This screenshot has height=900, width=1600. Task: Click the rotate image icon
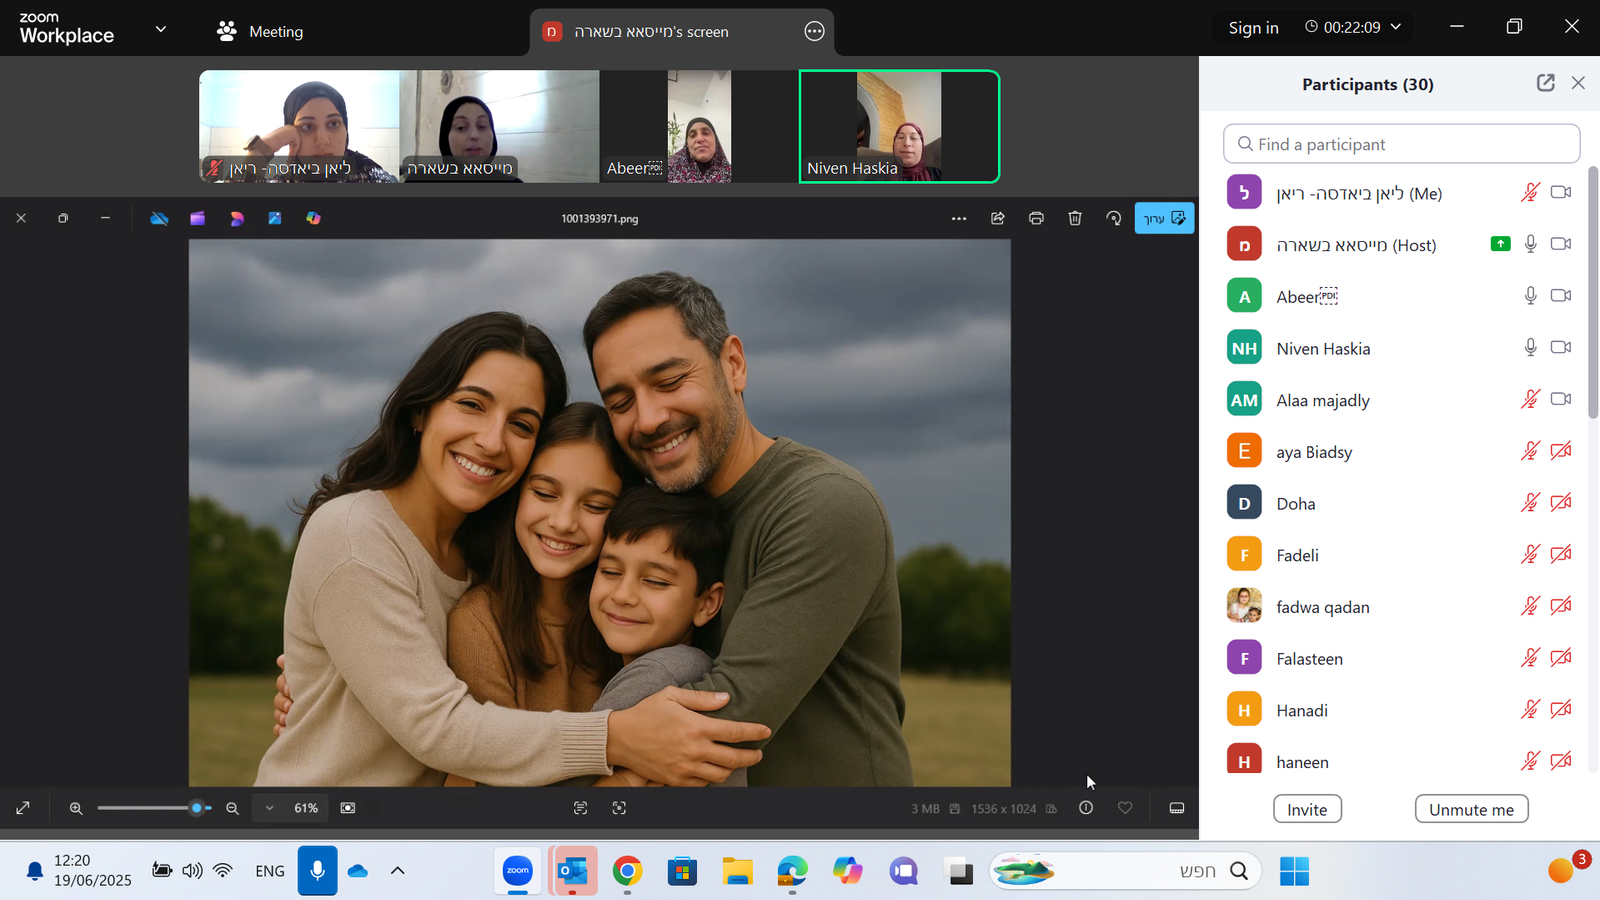1114,218
